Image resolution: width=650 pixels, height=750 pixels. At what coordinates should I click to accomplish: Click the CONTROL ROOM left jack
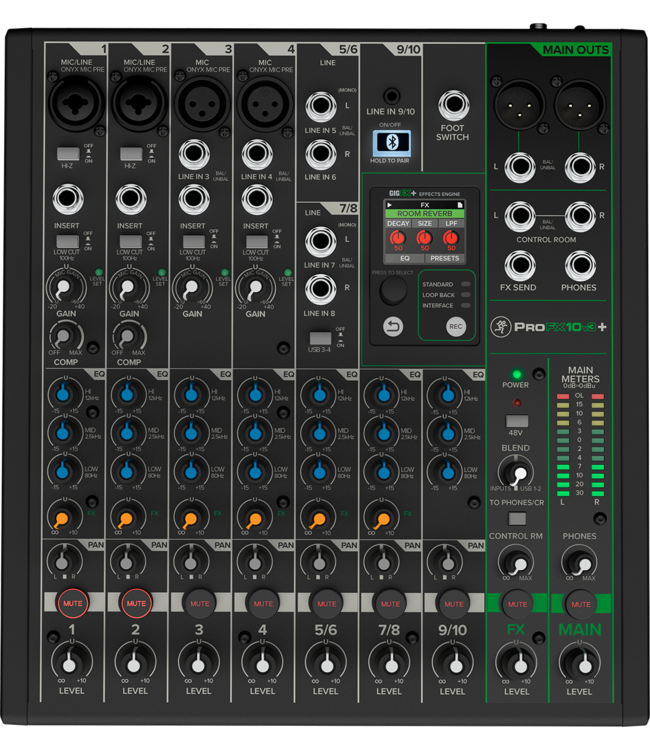coord(519,216)
